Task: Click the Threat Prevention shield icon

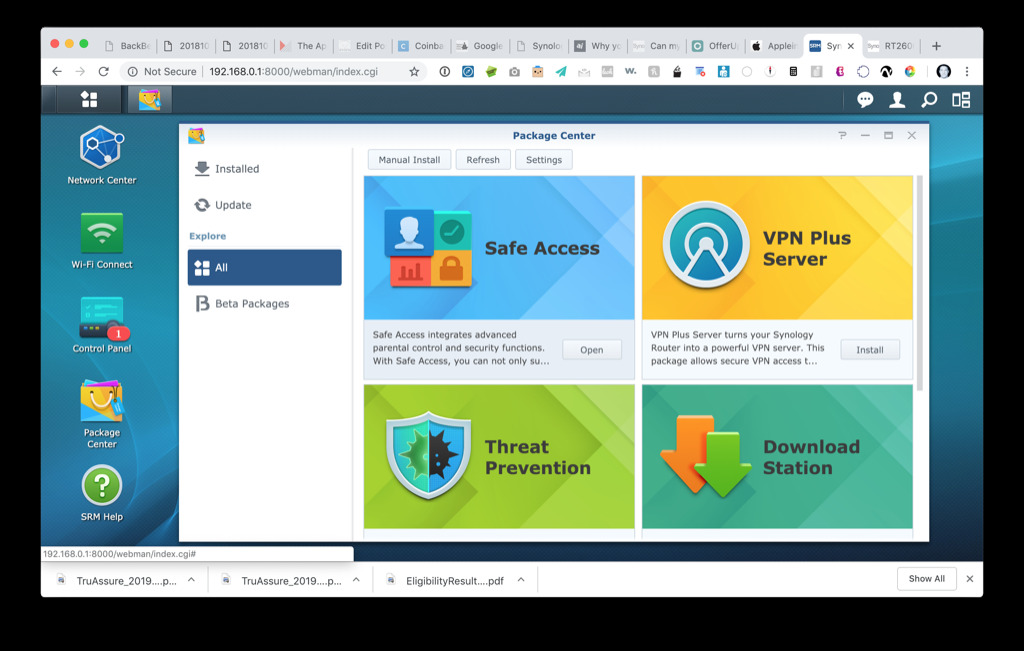Action: (428, 455)
